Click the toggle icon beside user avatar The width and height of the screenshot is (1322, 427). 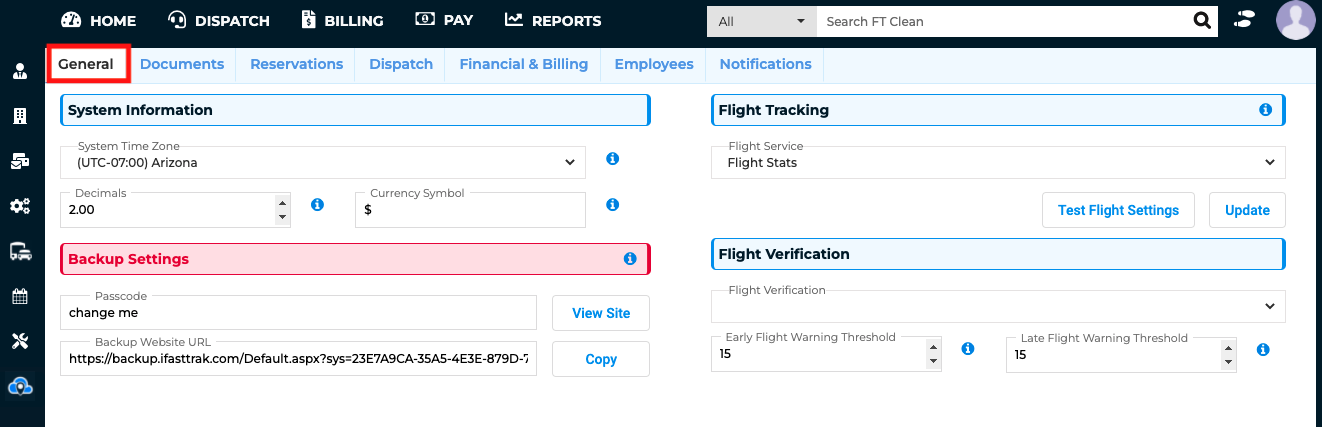[x=1245, y=20]
